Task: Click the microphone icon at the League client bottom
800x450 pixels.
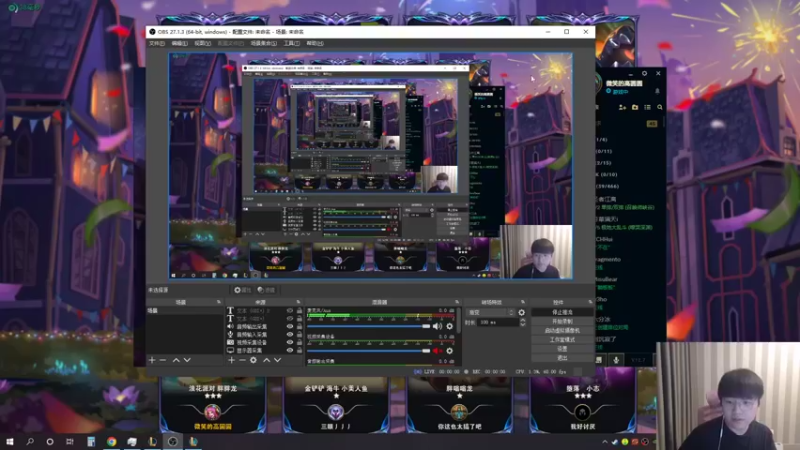Action: tap(616, 360)
